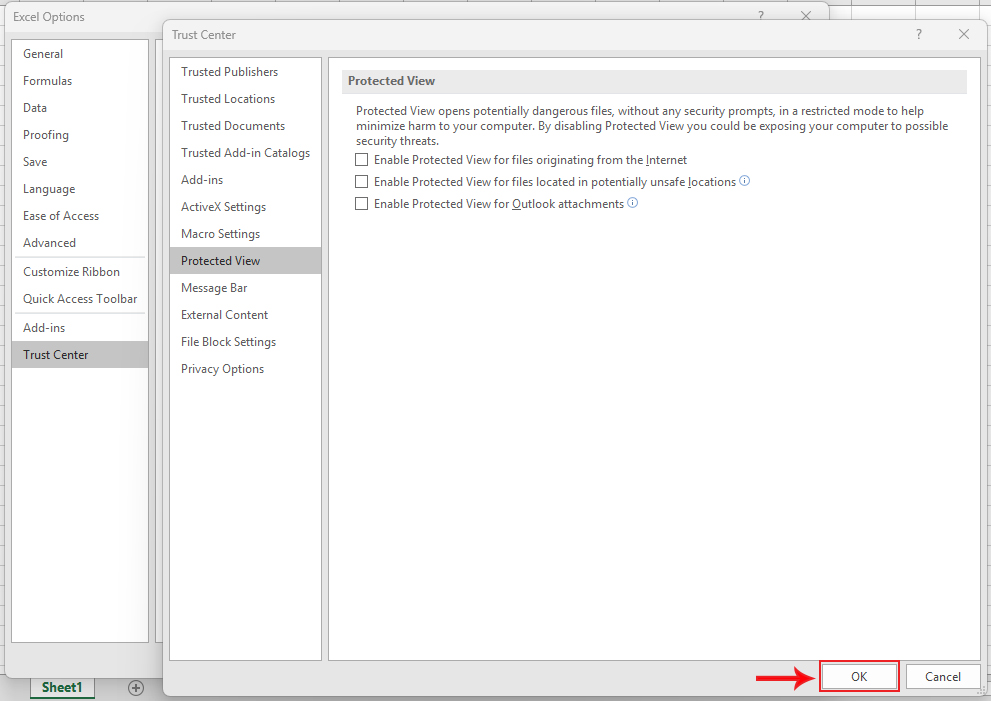Choose Privacy Options in Trust Center

coord(222,369)
